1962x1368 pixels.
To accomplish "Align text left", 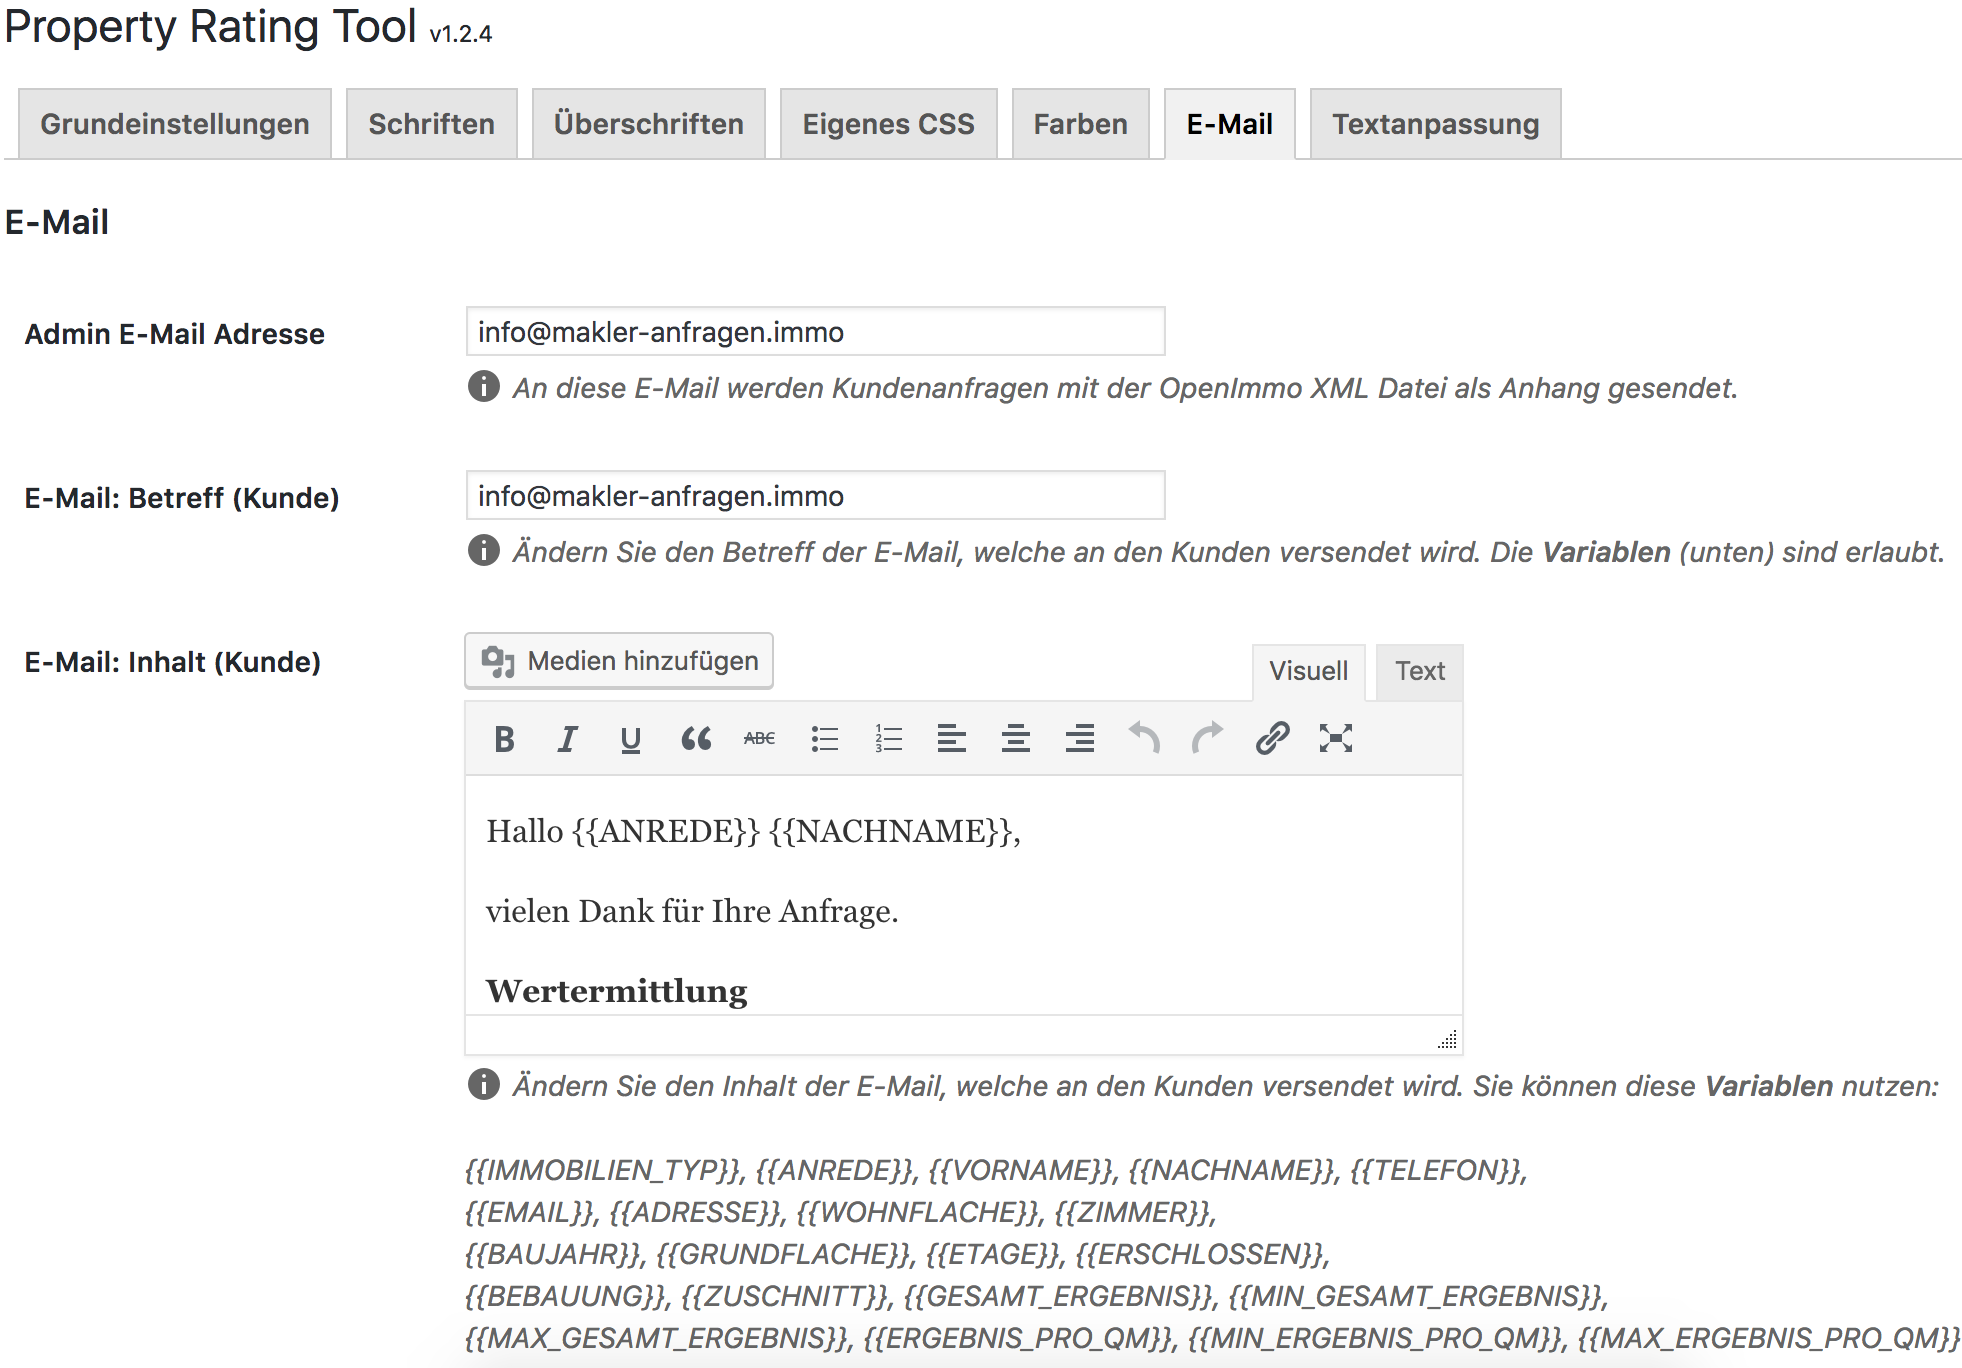I will click(x=951, y=739).
